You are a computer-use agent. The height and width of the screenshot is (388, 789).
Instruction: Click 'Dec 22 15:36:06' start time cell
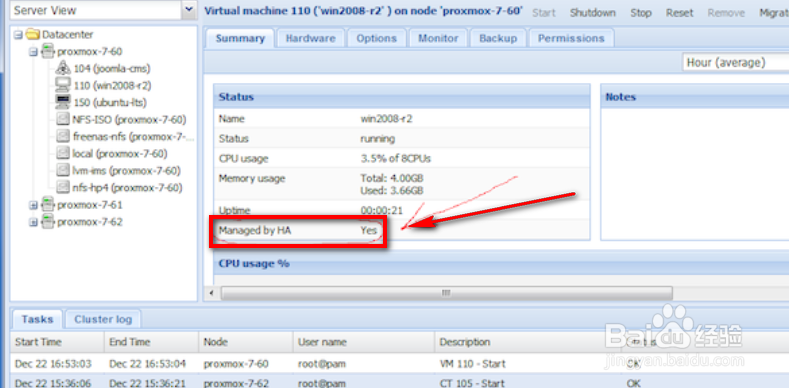tap(53, 383)
